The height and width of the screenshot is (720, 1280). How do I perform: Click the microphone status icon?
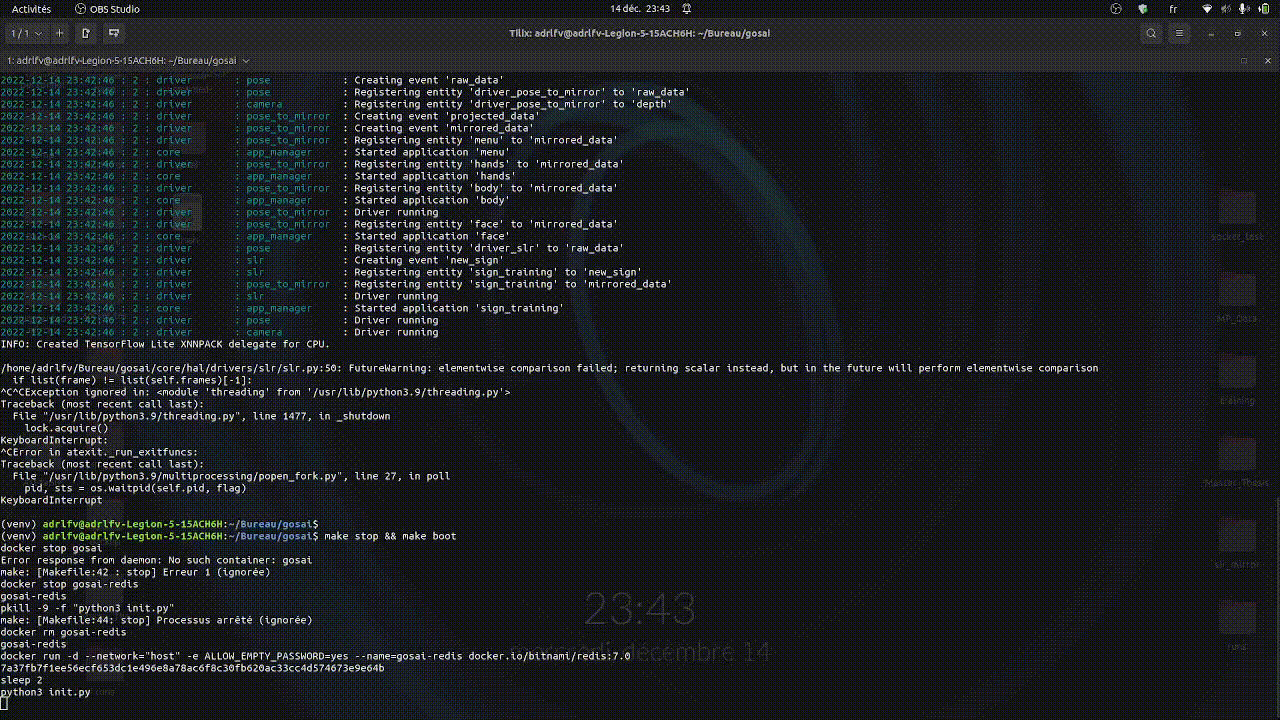point(1243,9)
